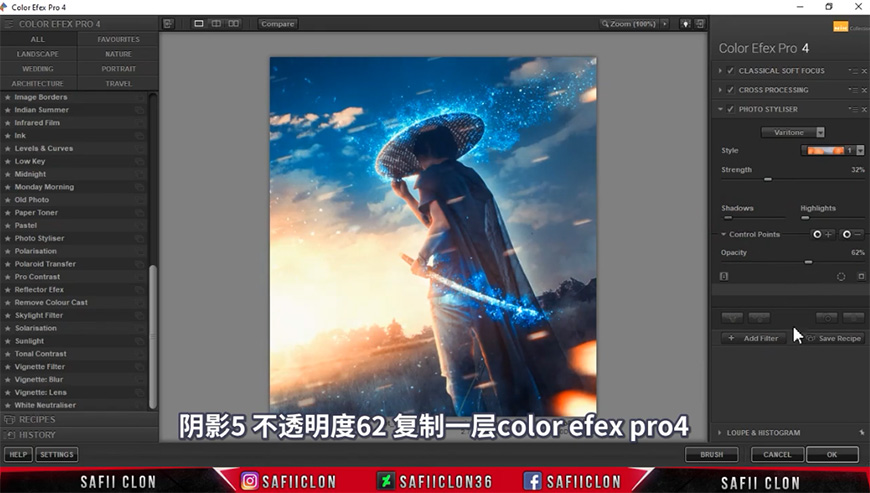
Task: Collapse the Photo Styliser filter
Action: pos(720,109)
